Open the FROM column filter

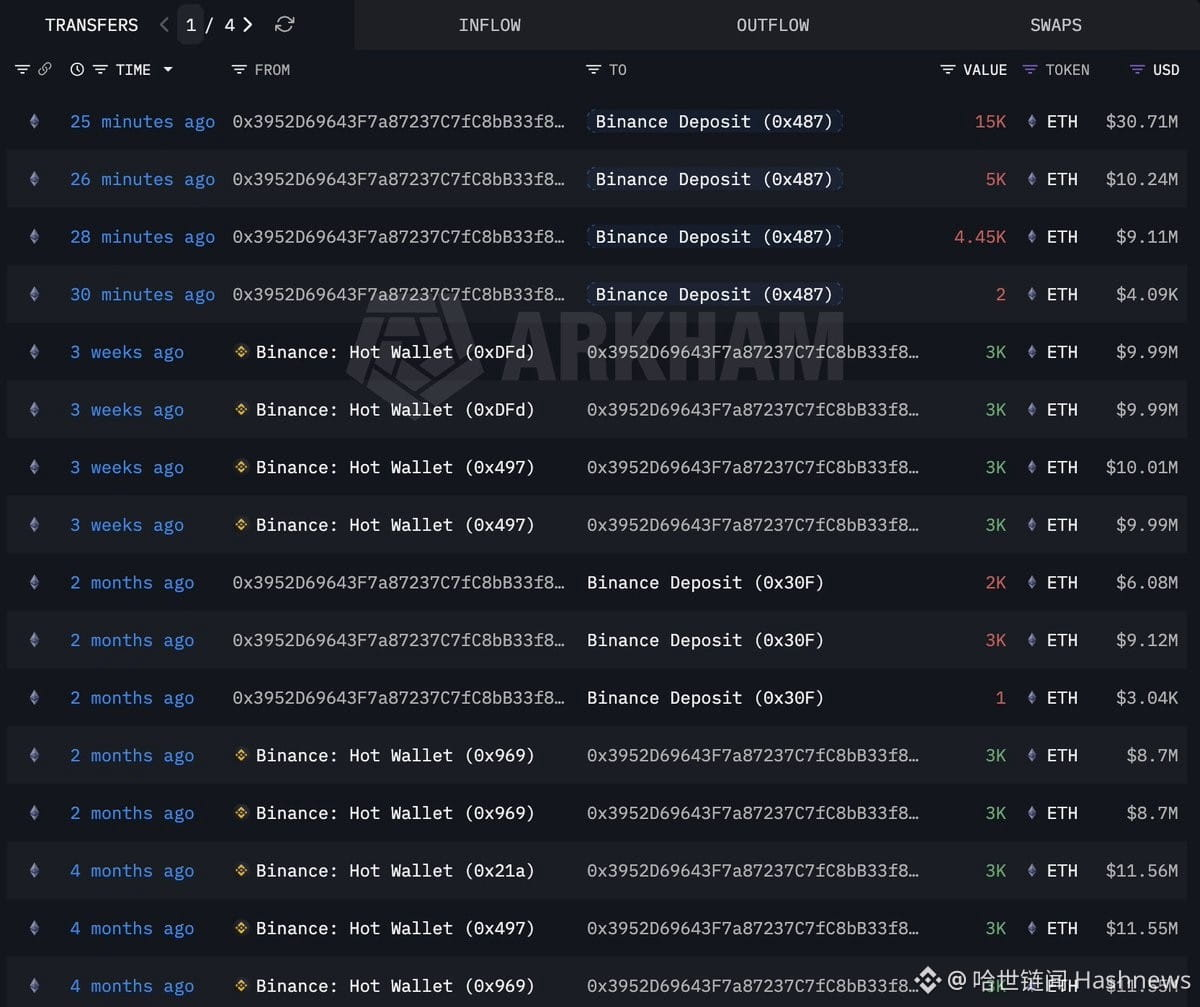coord(239,70)
